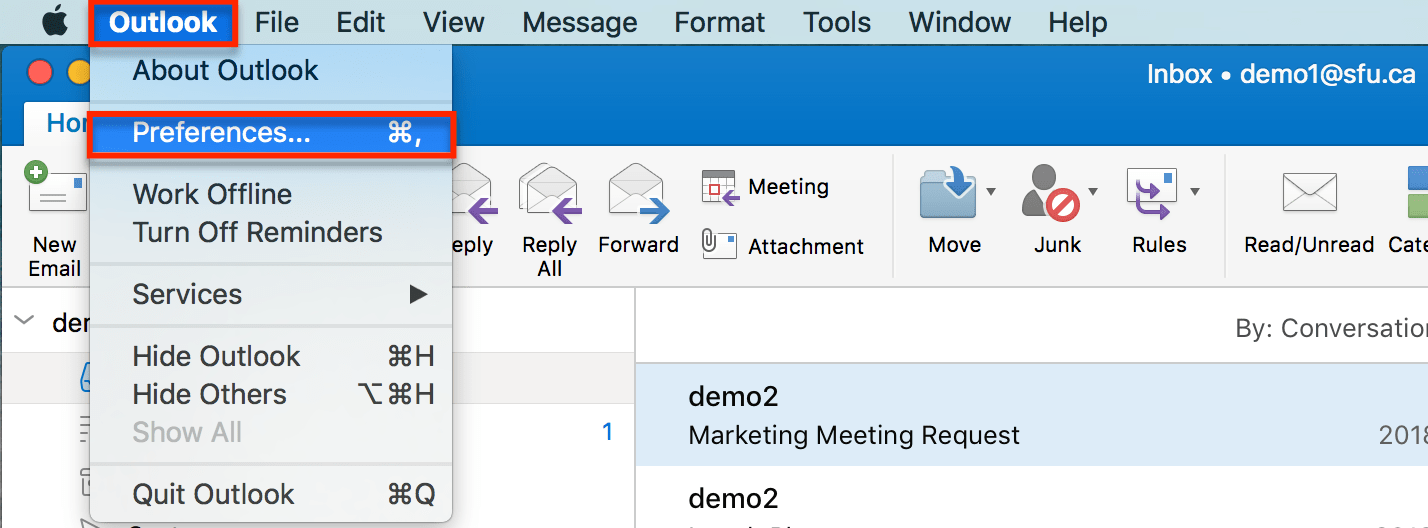Click the Reply All icon
Image resolution: width=1428 pixels, height=528 pixels.
(x=550, y=193)
